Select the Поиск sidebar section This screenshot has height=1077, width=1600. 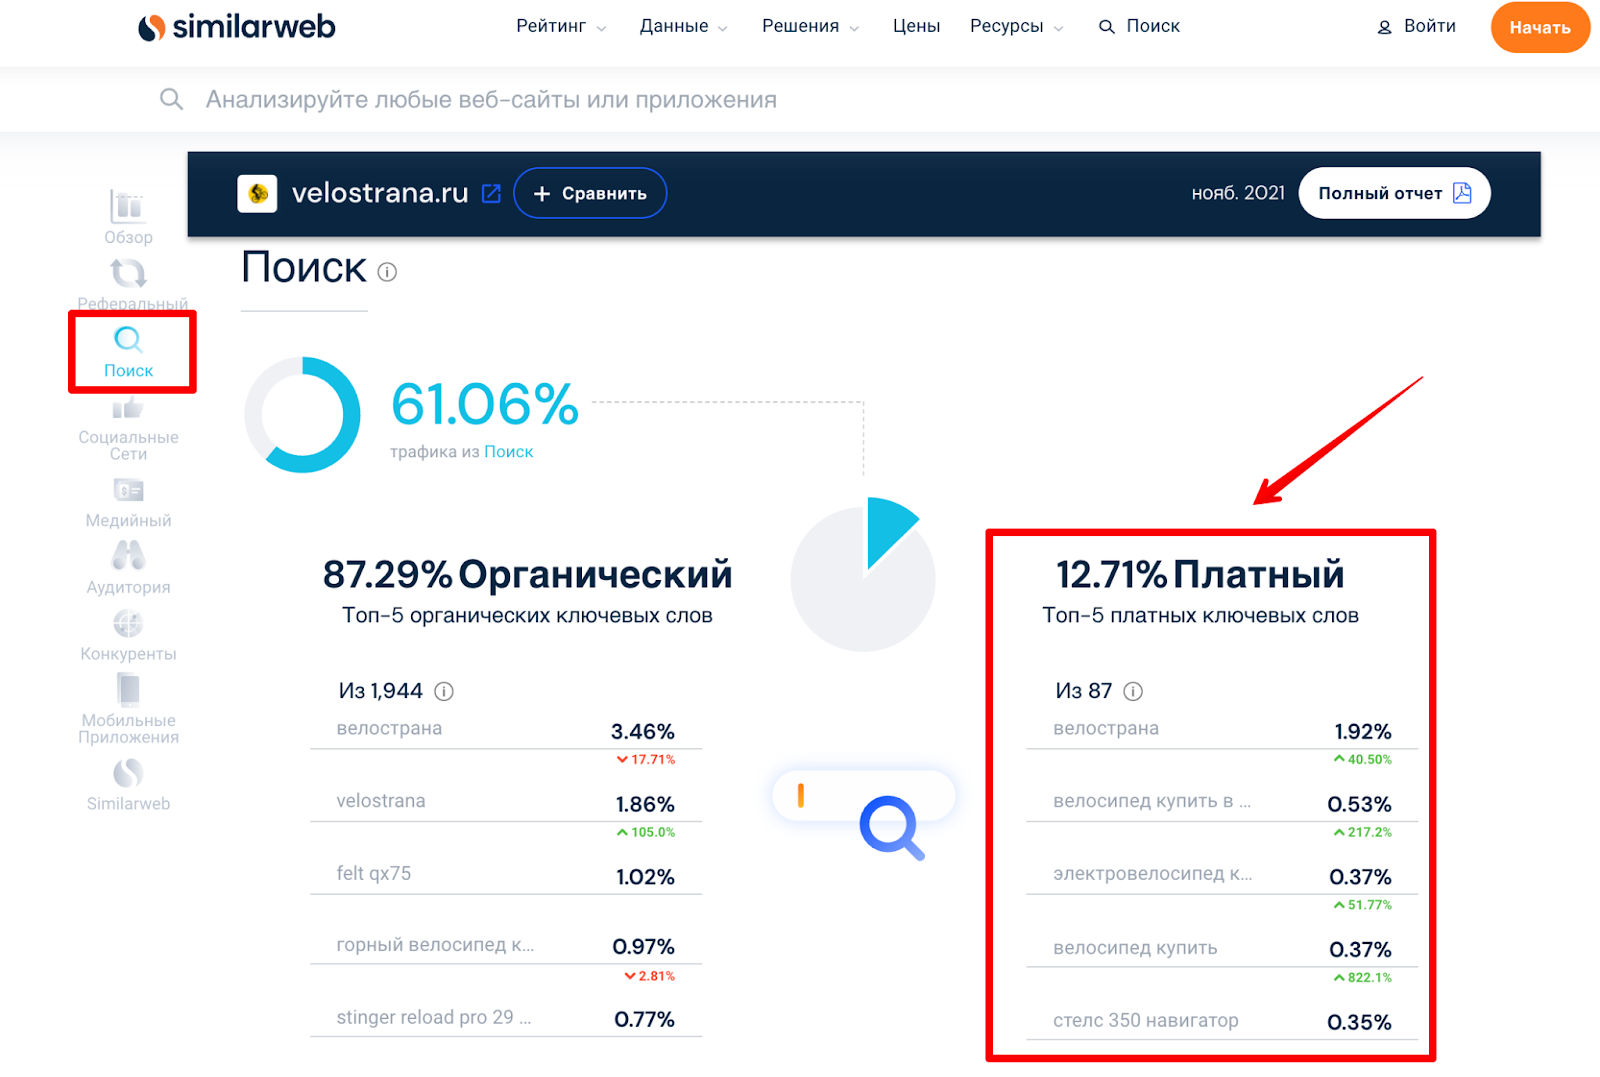click(x=128, y=352)
